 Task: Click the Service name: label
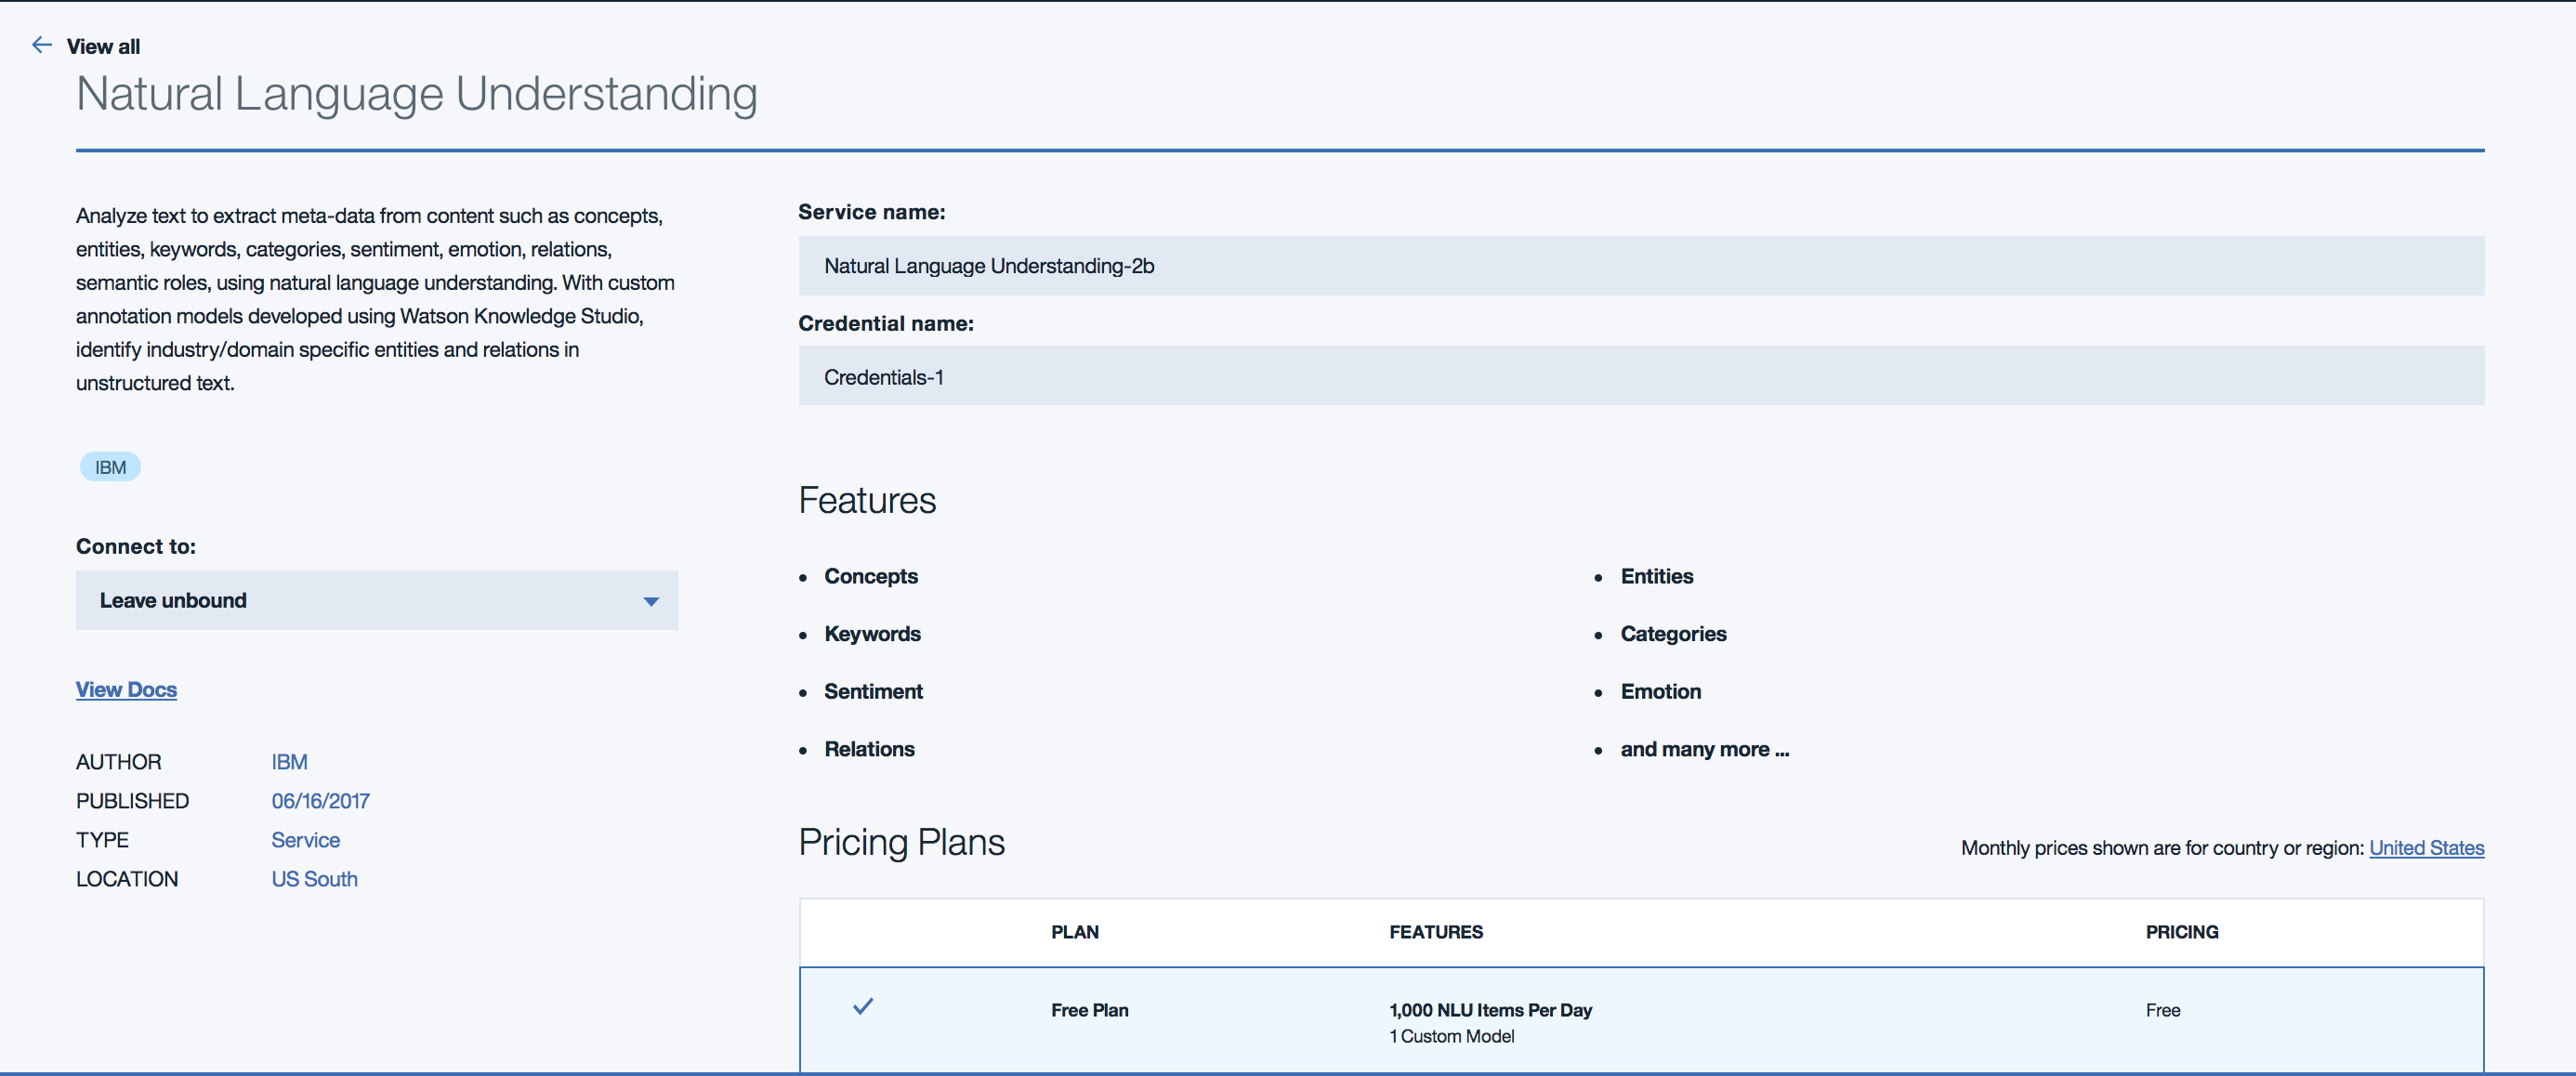(x=871, y=212)
